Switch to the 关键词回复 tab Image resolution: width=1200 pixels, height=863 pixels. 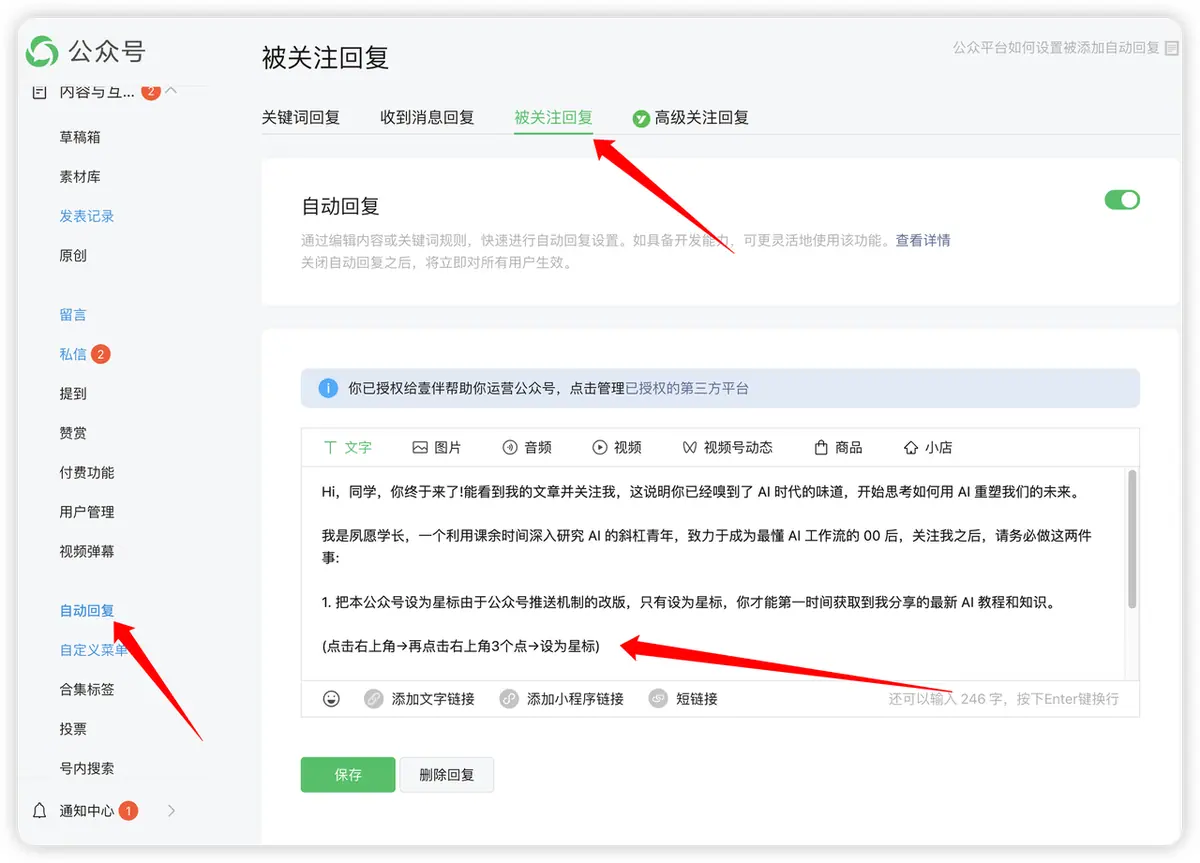click(301, 117)
